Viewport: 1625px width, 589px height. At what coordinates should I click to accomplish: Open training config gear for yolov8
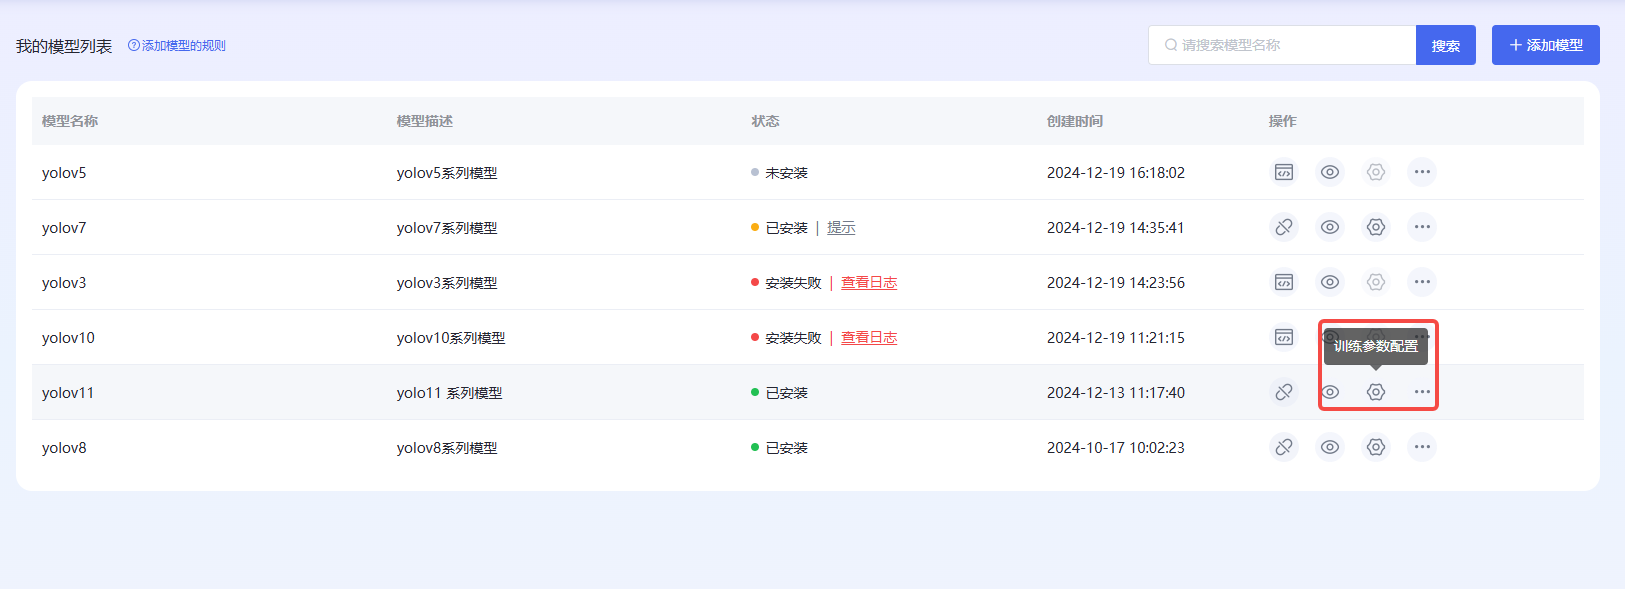pos(1376,447)
